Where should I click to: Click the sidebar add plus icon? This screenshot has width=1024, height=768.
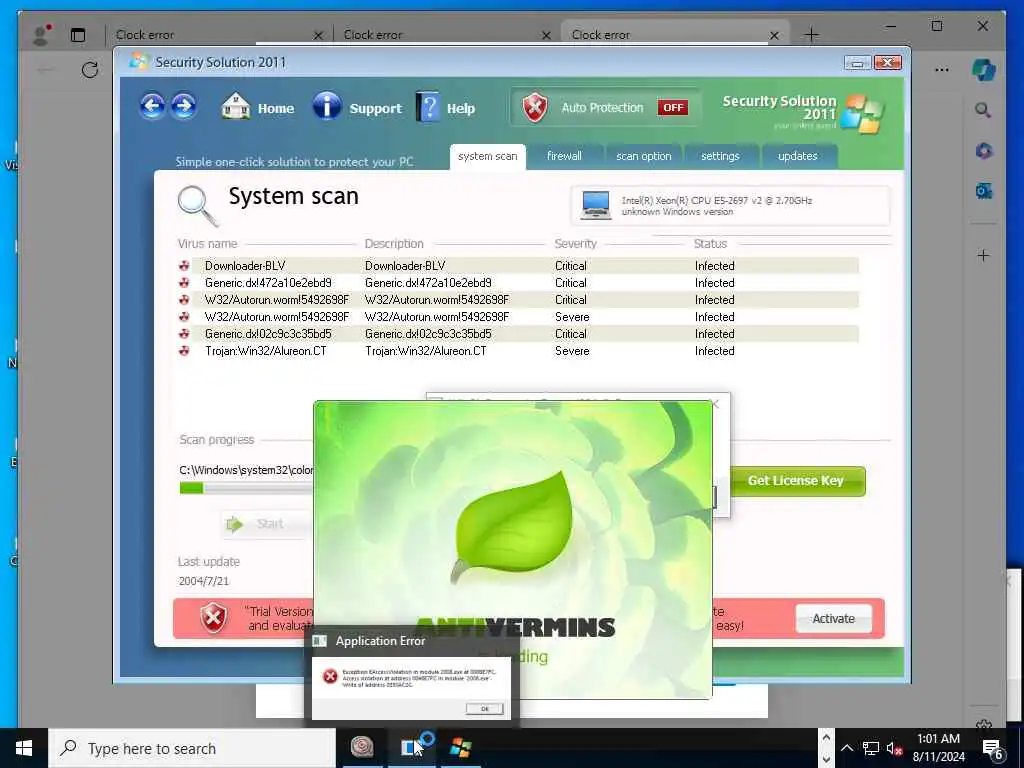(x=983, y=255)
